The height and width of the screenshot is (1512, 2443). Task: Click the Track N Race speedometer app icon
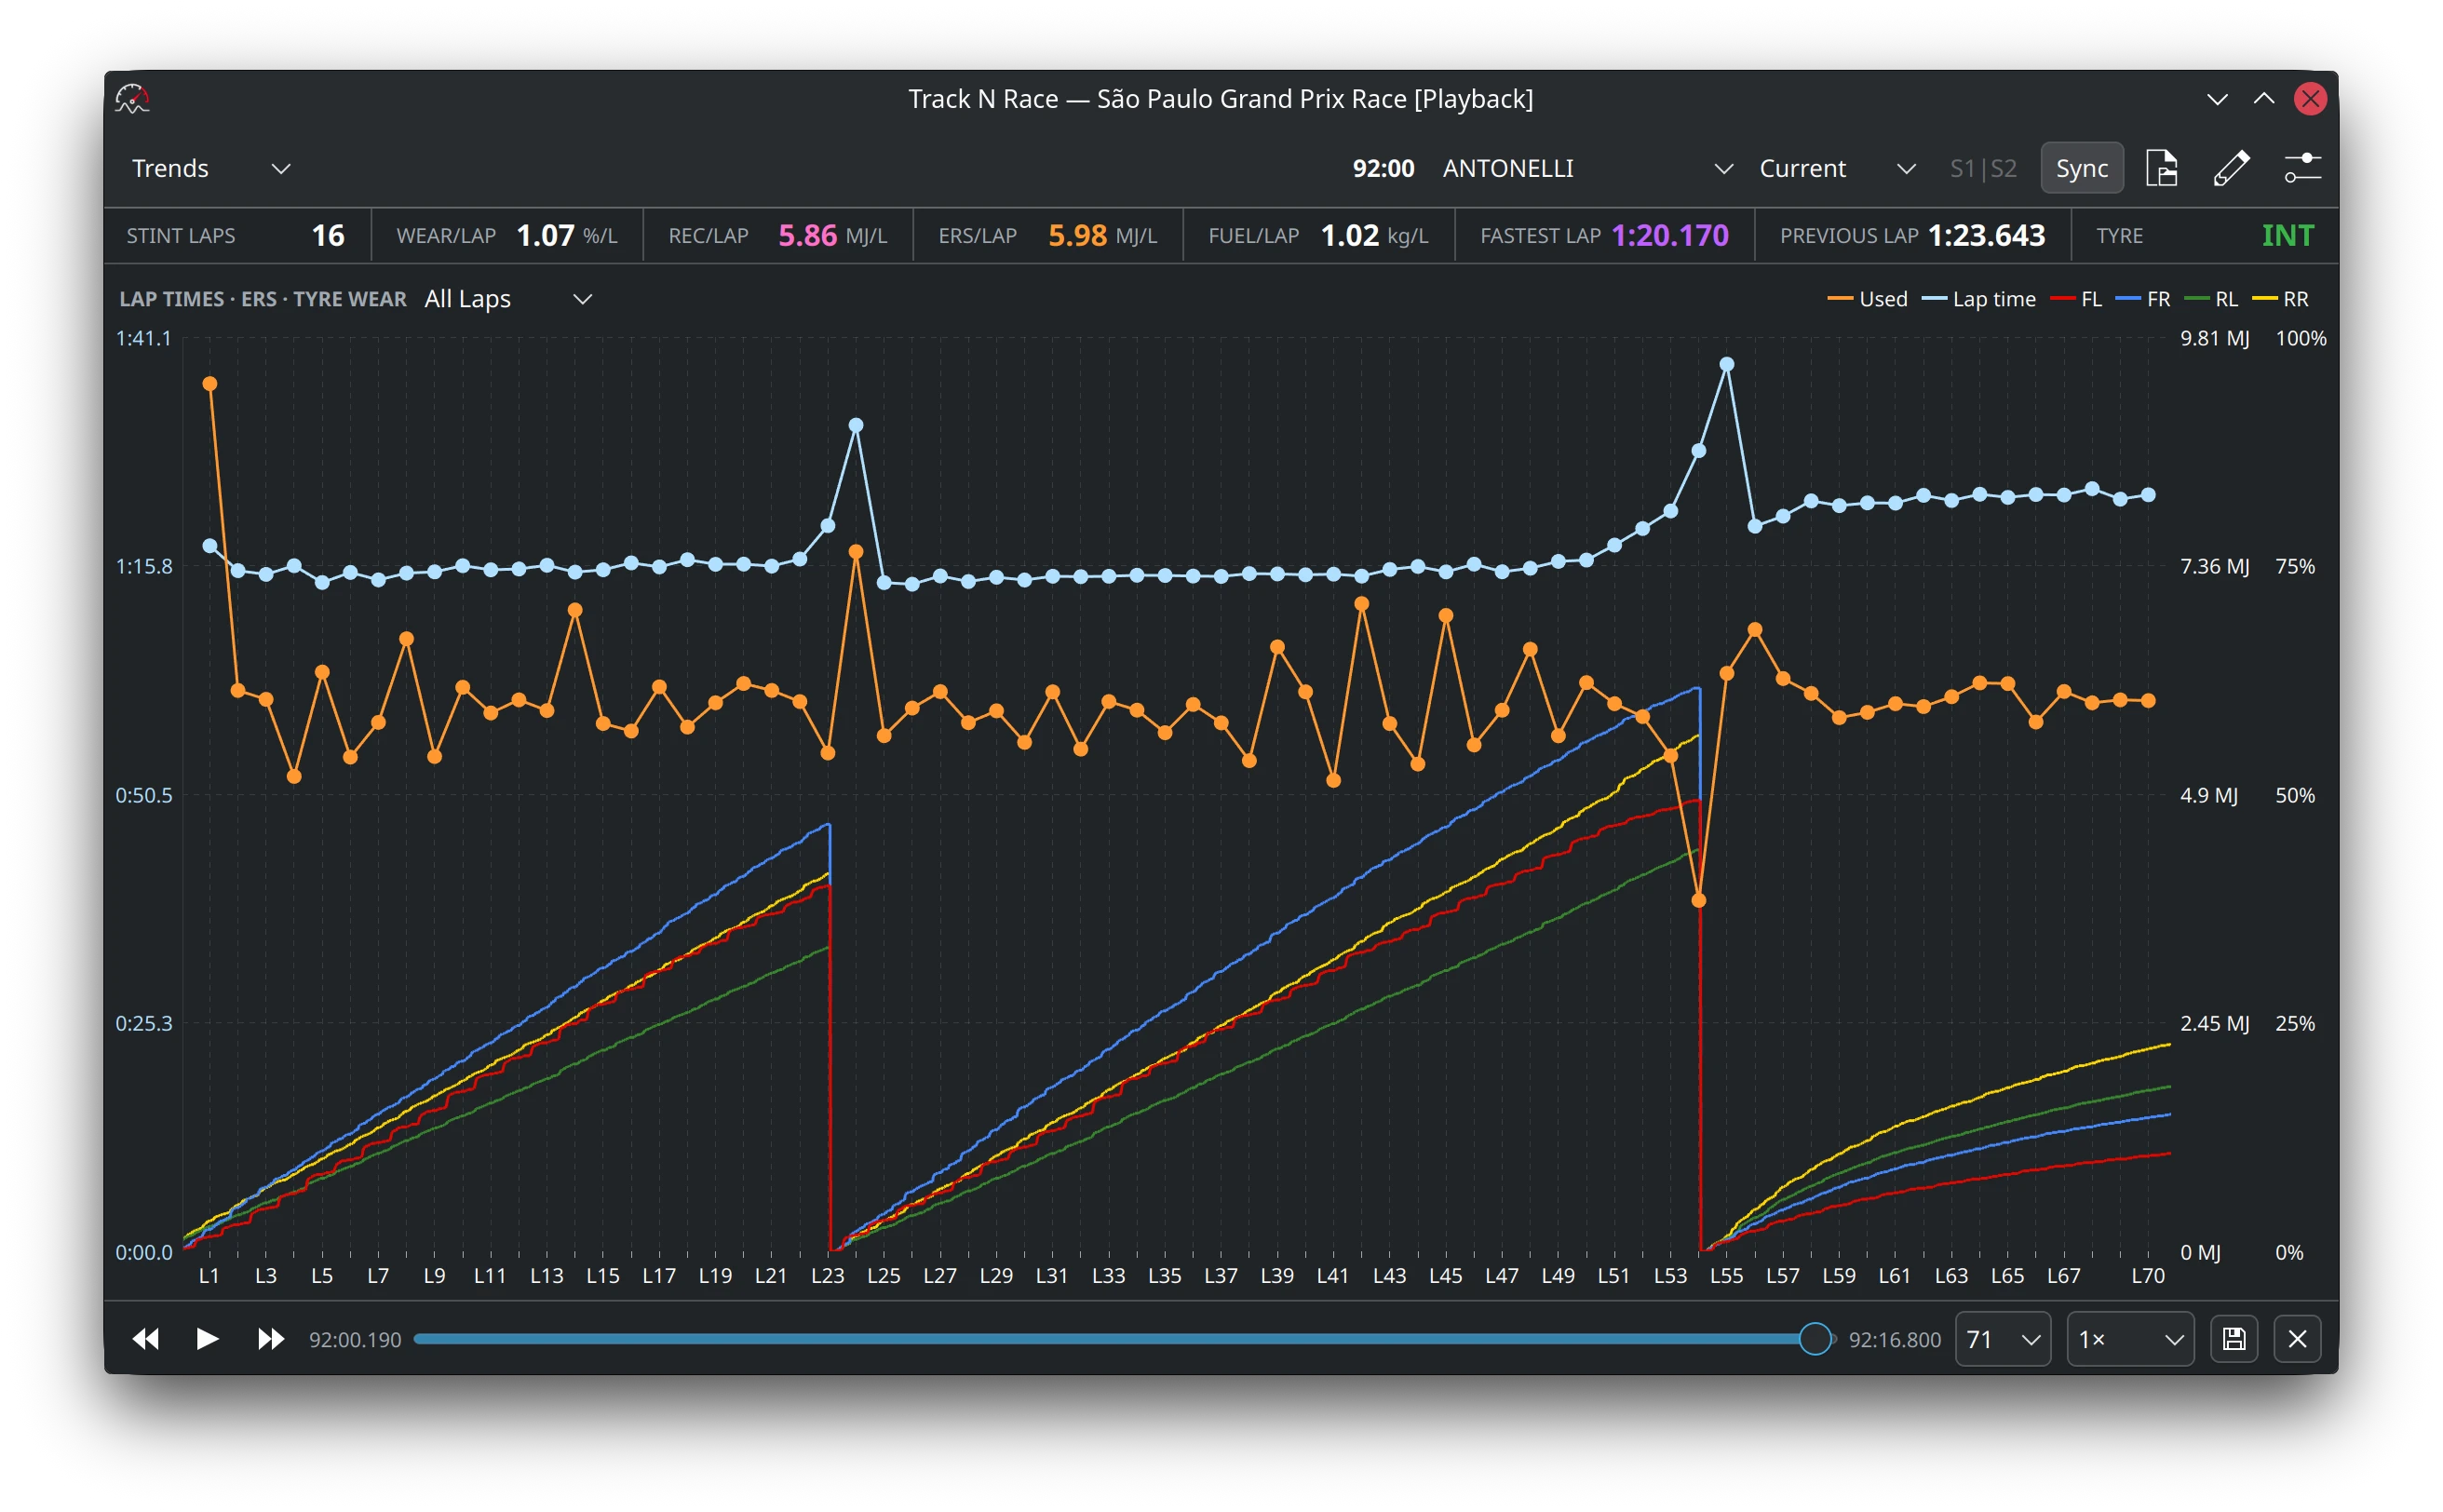click(132, 98)
